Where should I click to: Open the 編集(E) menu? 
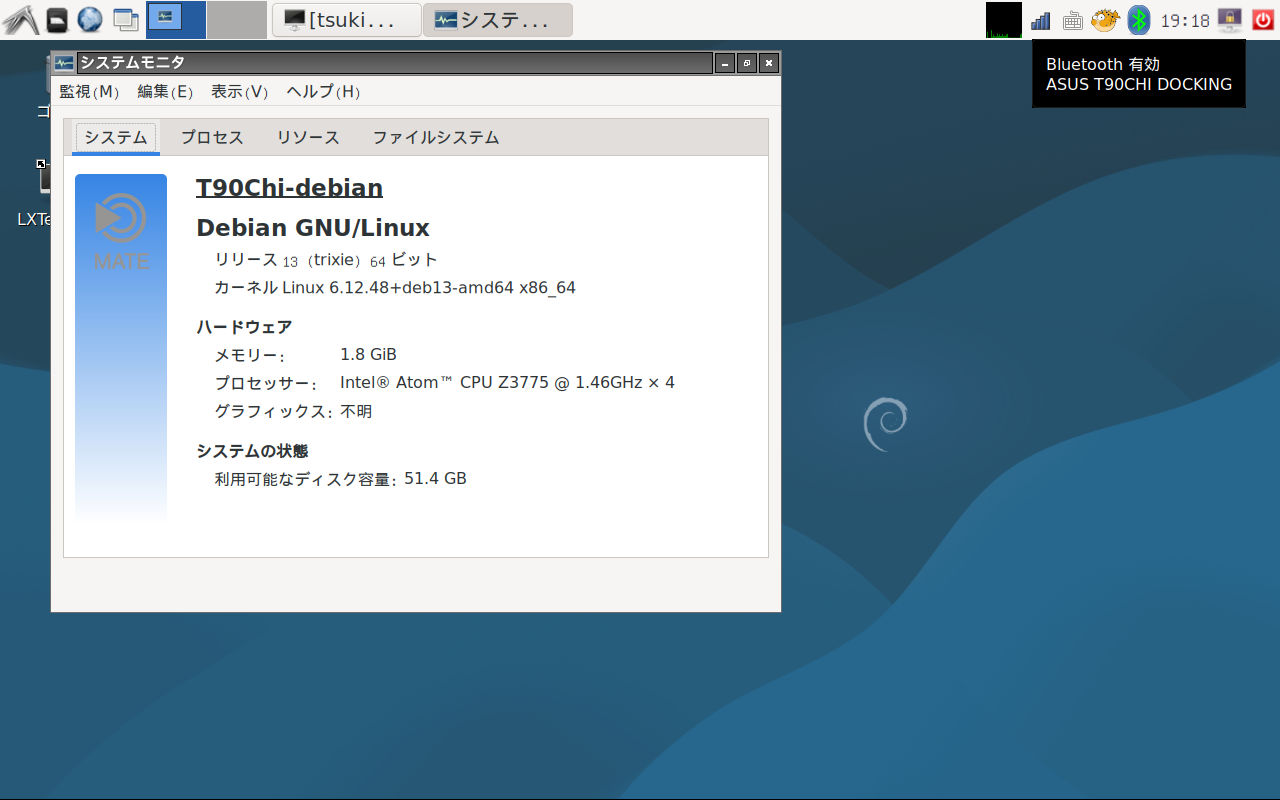pos(165,92)
